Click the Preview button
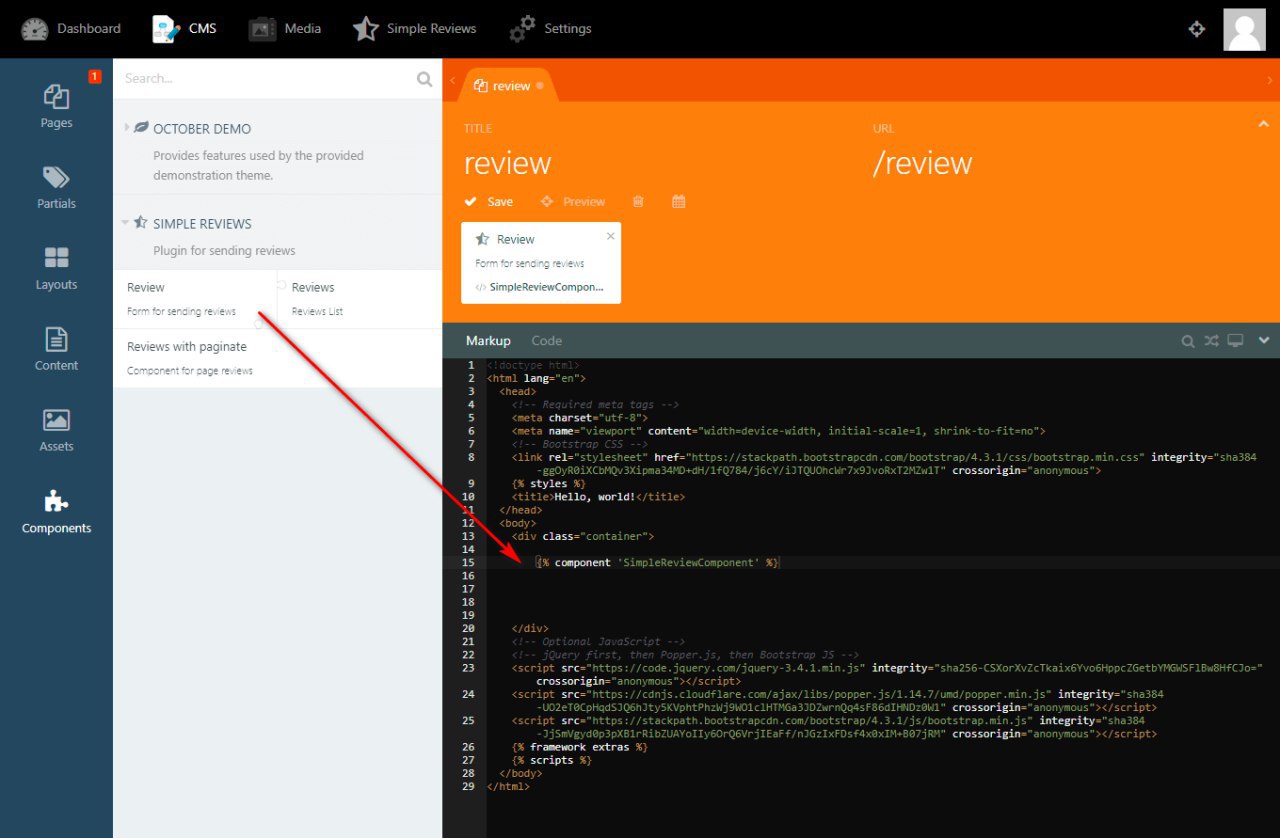The image size is (1280, 838). click(x=573, y=201)
